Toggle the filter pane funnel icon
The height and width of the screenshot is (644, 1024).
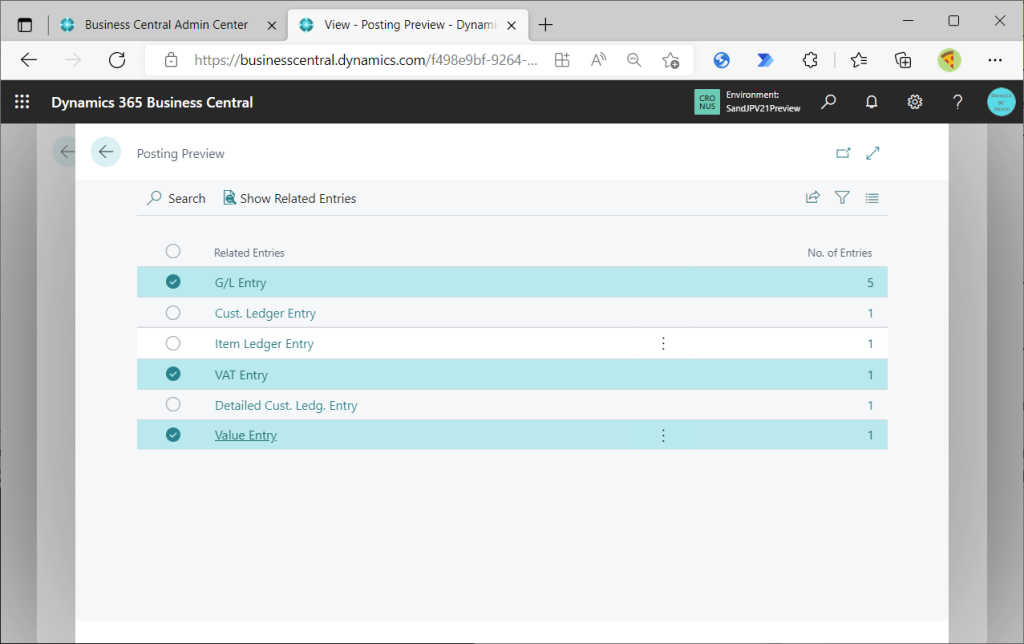click(x=842, y=198)
